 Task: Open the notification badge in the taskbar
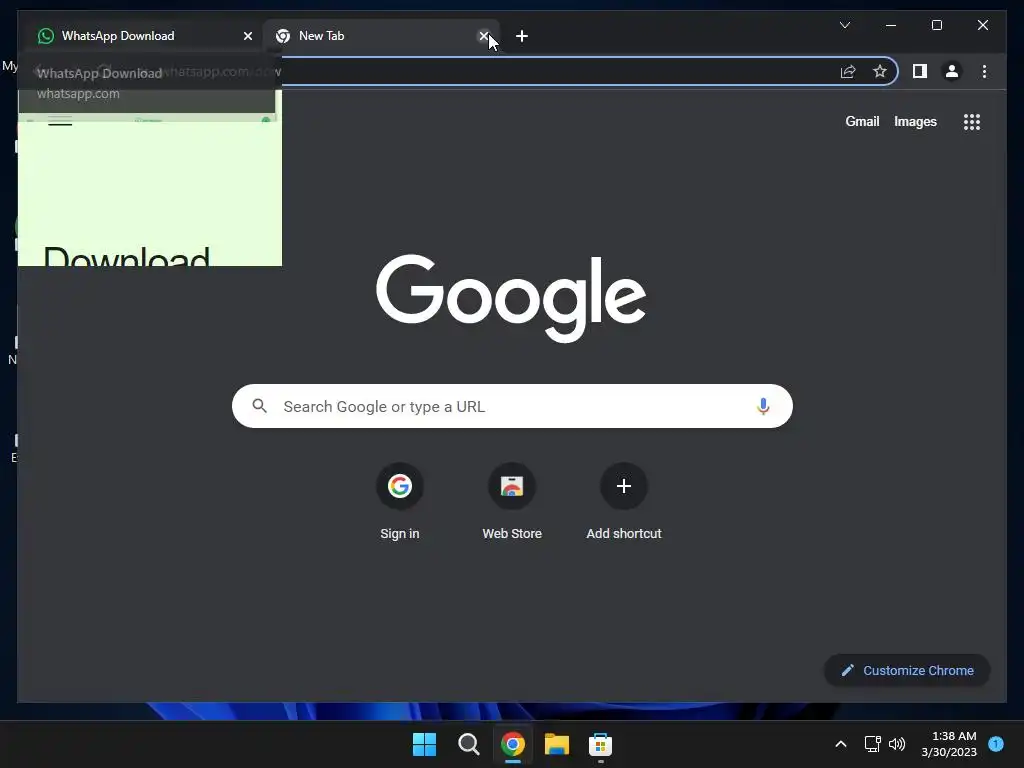[996, 743]
